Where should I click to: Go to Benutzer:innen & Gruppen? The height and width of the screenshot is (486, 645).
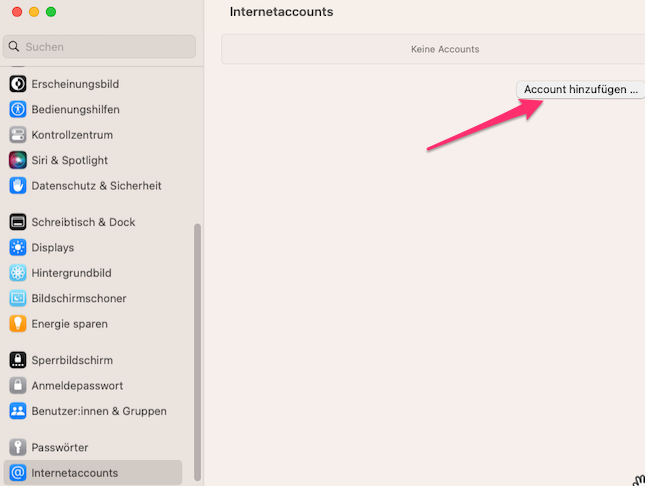click(x=98, y=411)
